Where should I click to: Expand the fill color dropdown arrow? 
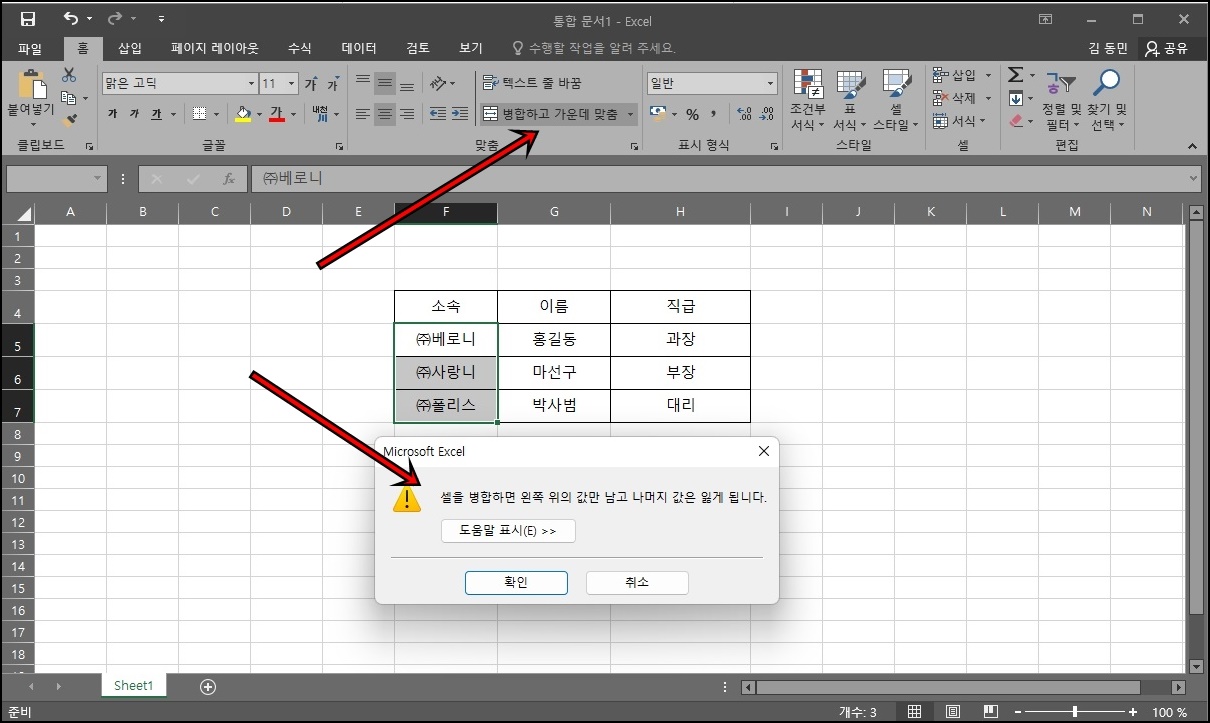[x=258, y=114]
